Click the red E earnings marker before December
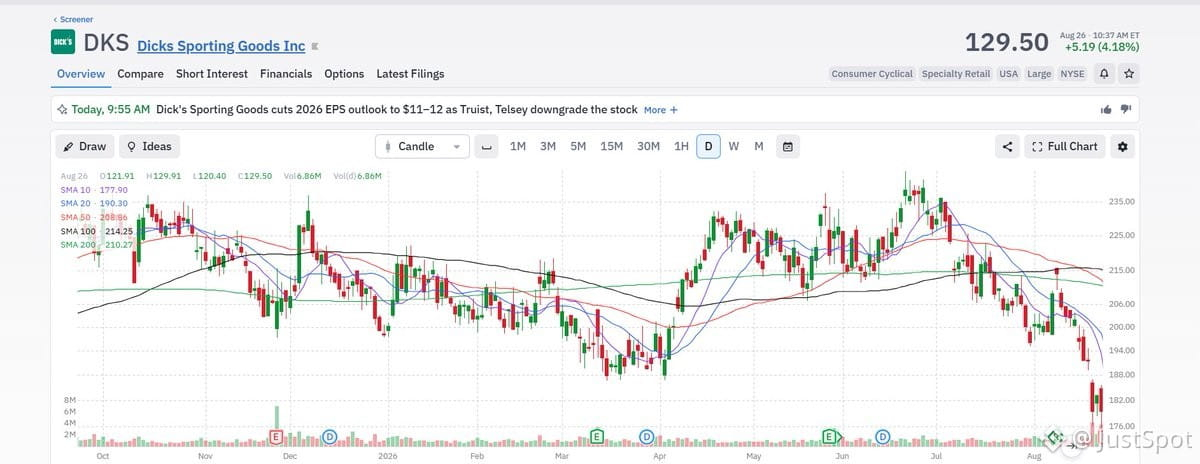Screen dimensions: 1200x464 277,436
